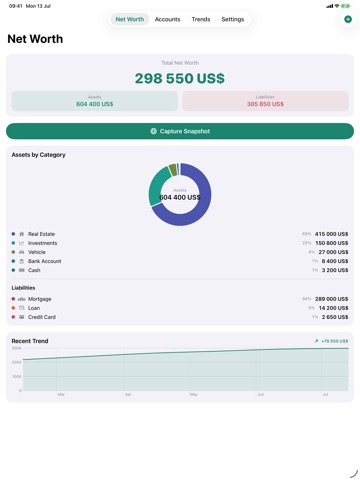Image resolution: width=360 pixels, height=480 pixels.
Task: Click the cellular signal icon in status bar
Action: 330,6
